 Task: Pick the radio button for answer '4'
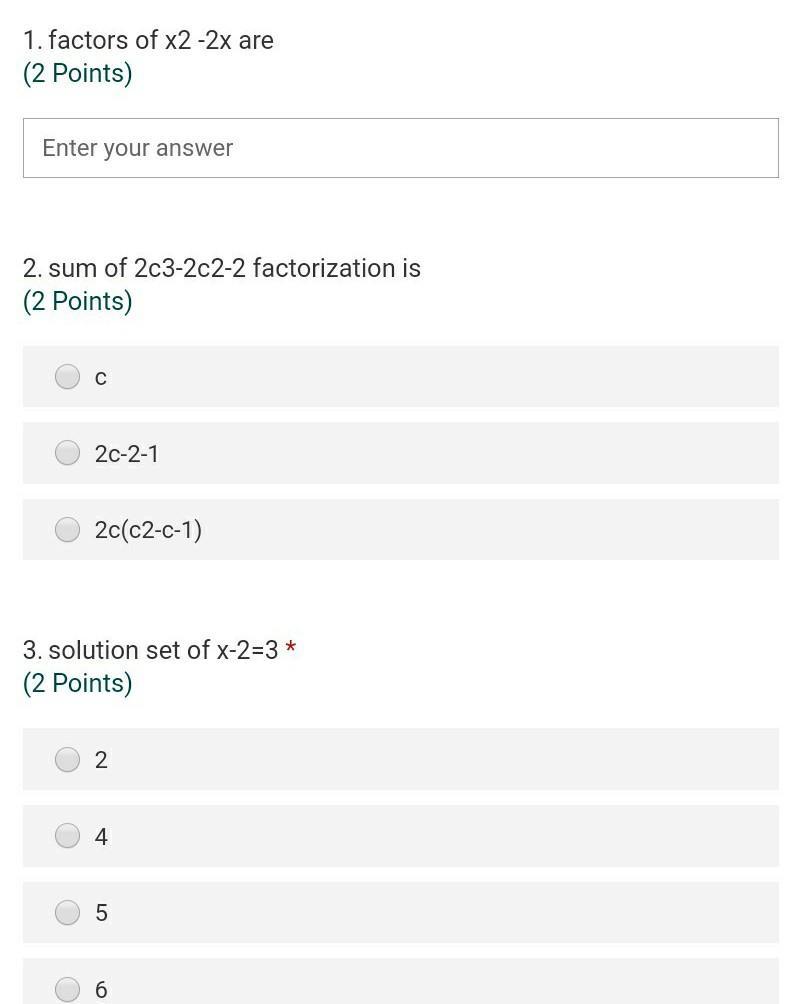(67, 835)
